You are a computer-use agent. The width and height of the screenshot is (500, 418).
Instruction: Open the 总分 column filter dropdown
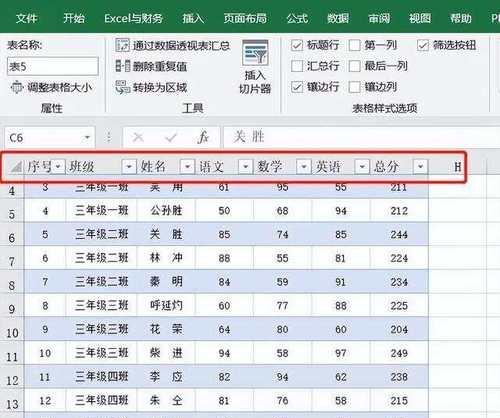[x=420, y=166]
